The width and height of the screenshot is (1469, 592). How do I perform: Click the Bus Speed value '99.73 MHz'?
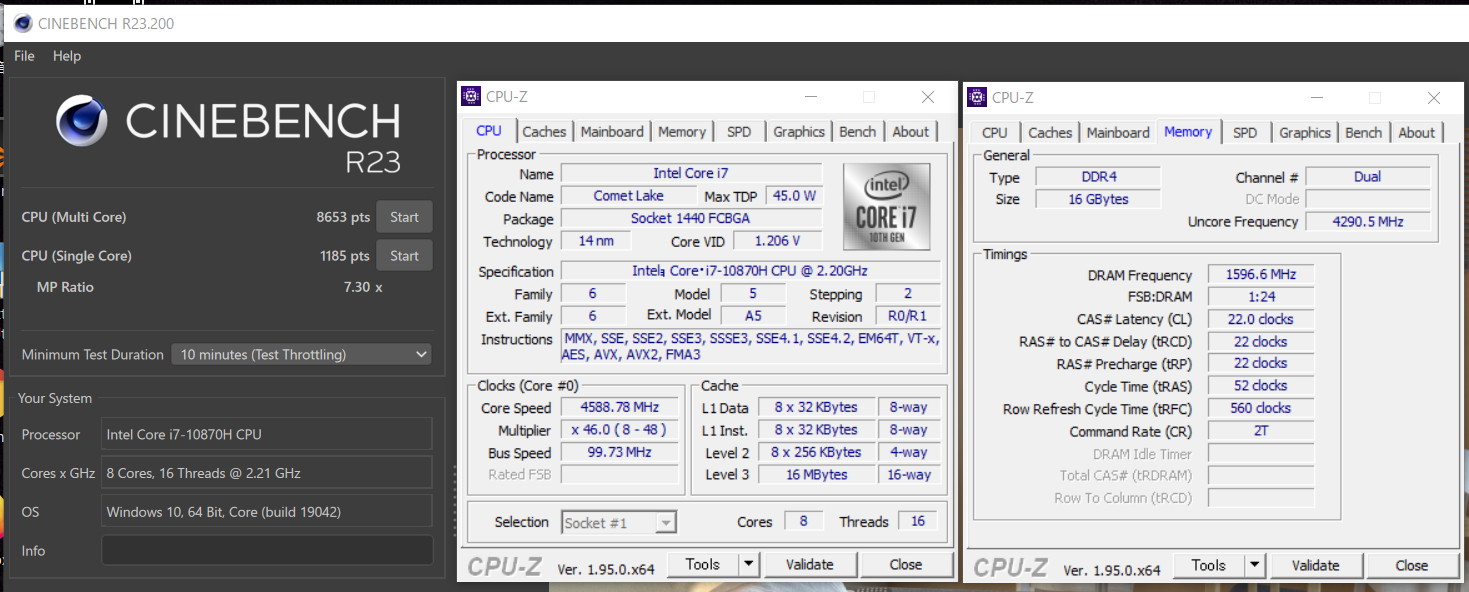pyautogui.click(x=619, y=452)
